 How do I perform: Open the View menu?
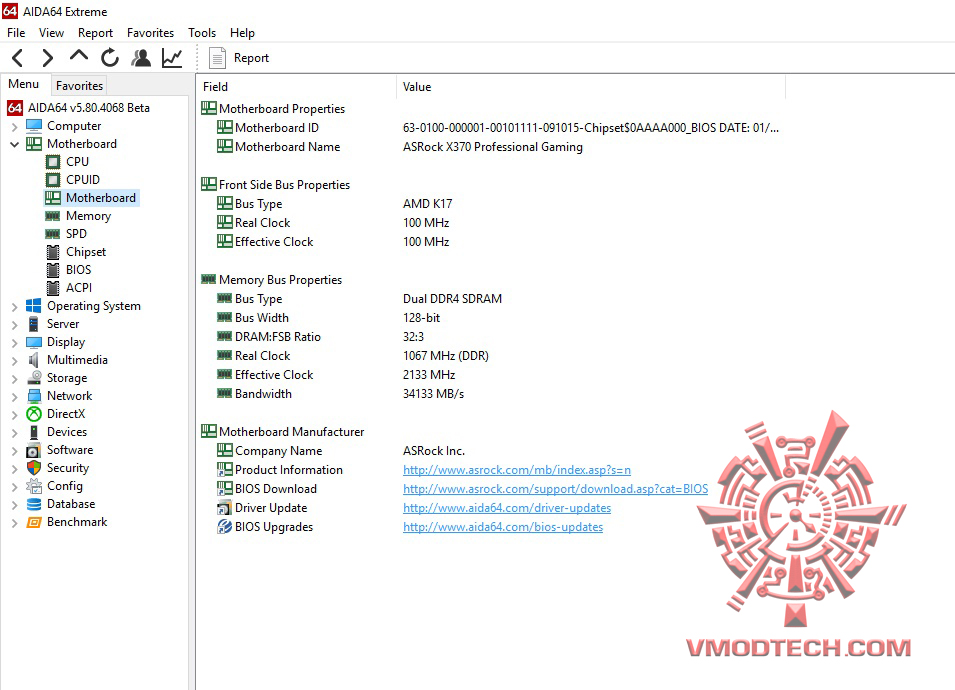(x=51, y=33)
